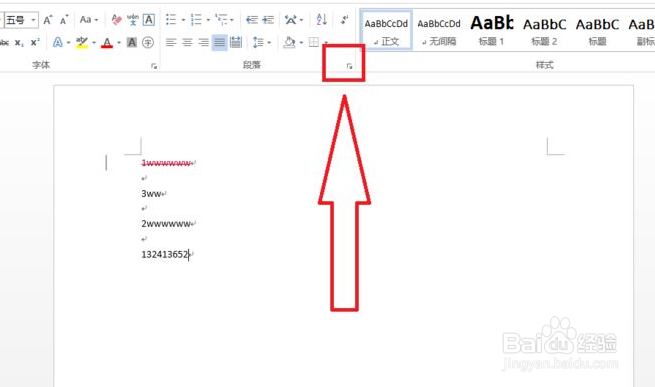Click the Shrink Font icon
The image size is (655, 387).
pyautogui.click(x=64, y=20)
